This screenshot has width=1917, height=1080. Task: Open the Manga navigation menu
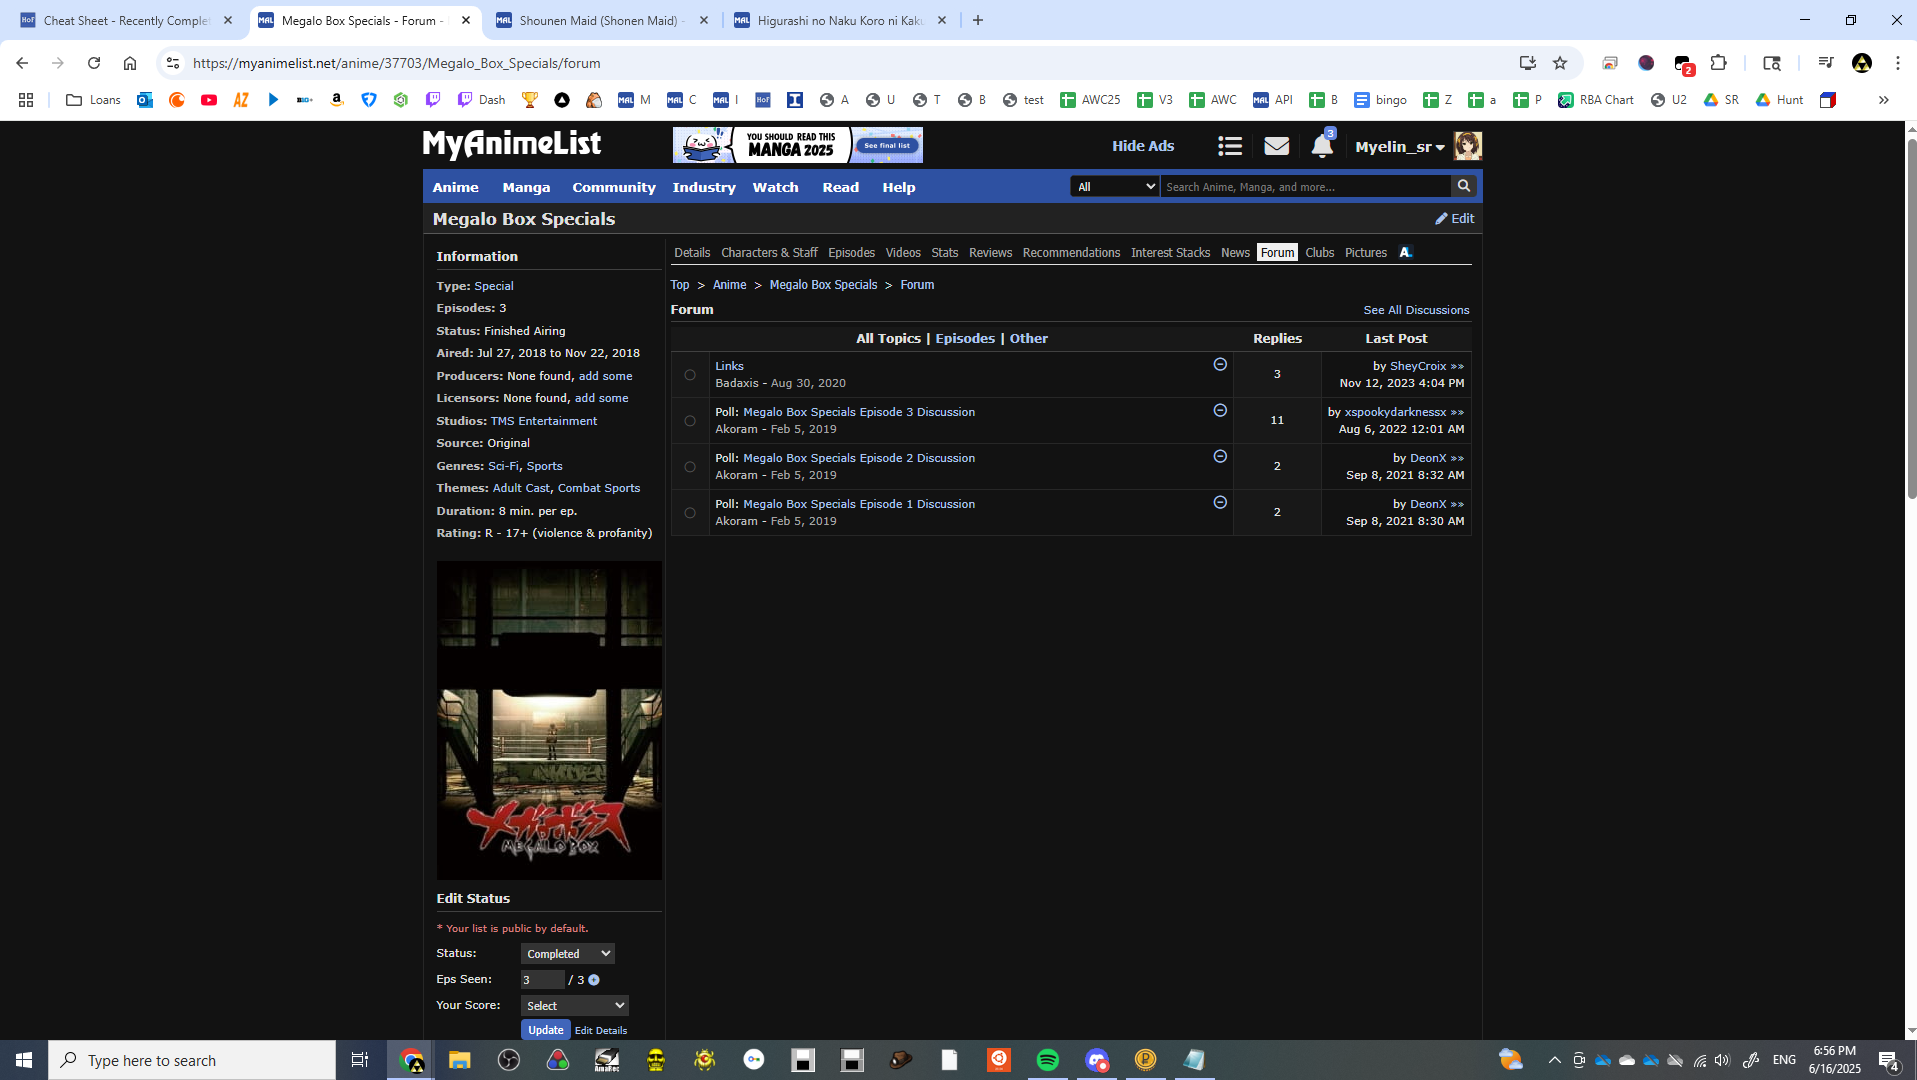[x=526, y=187]
